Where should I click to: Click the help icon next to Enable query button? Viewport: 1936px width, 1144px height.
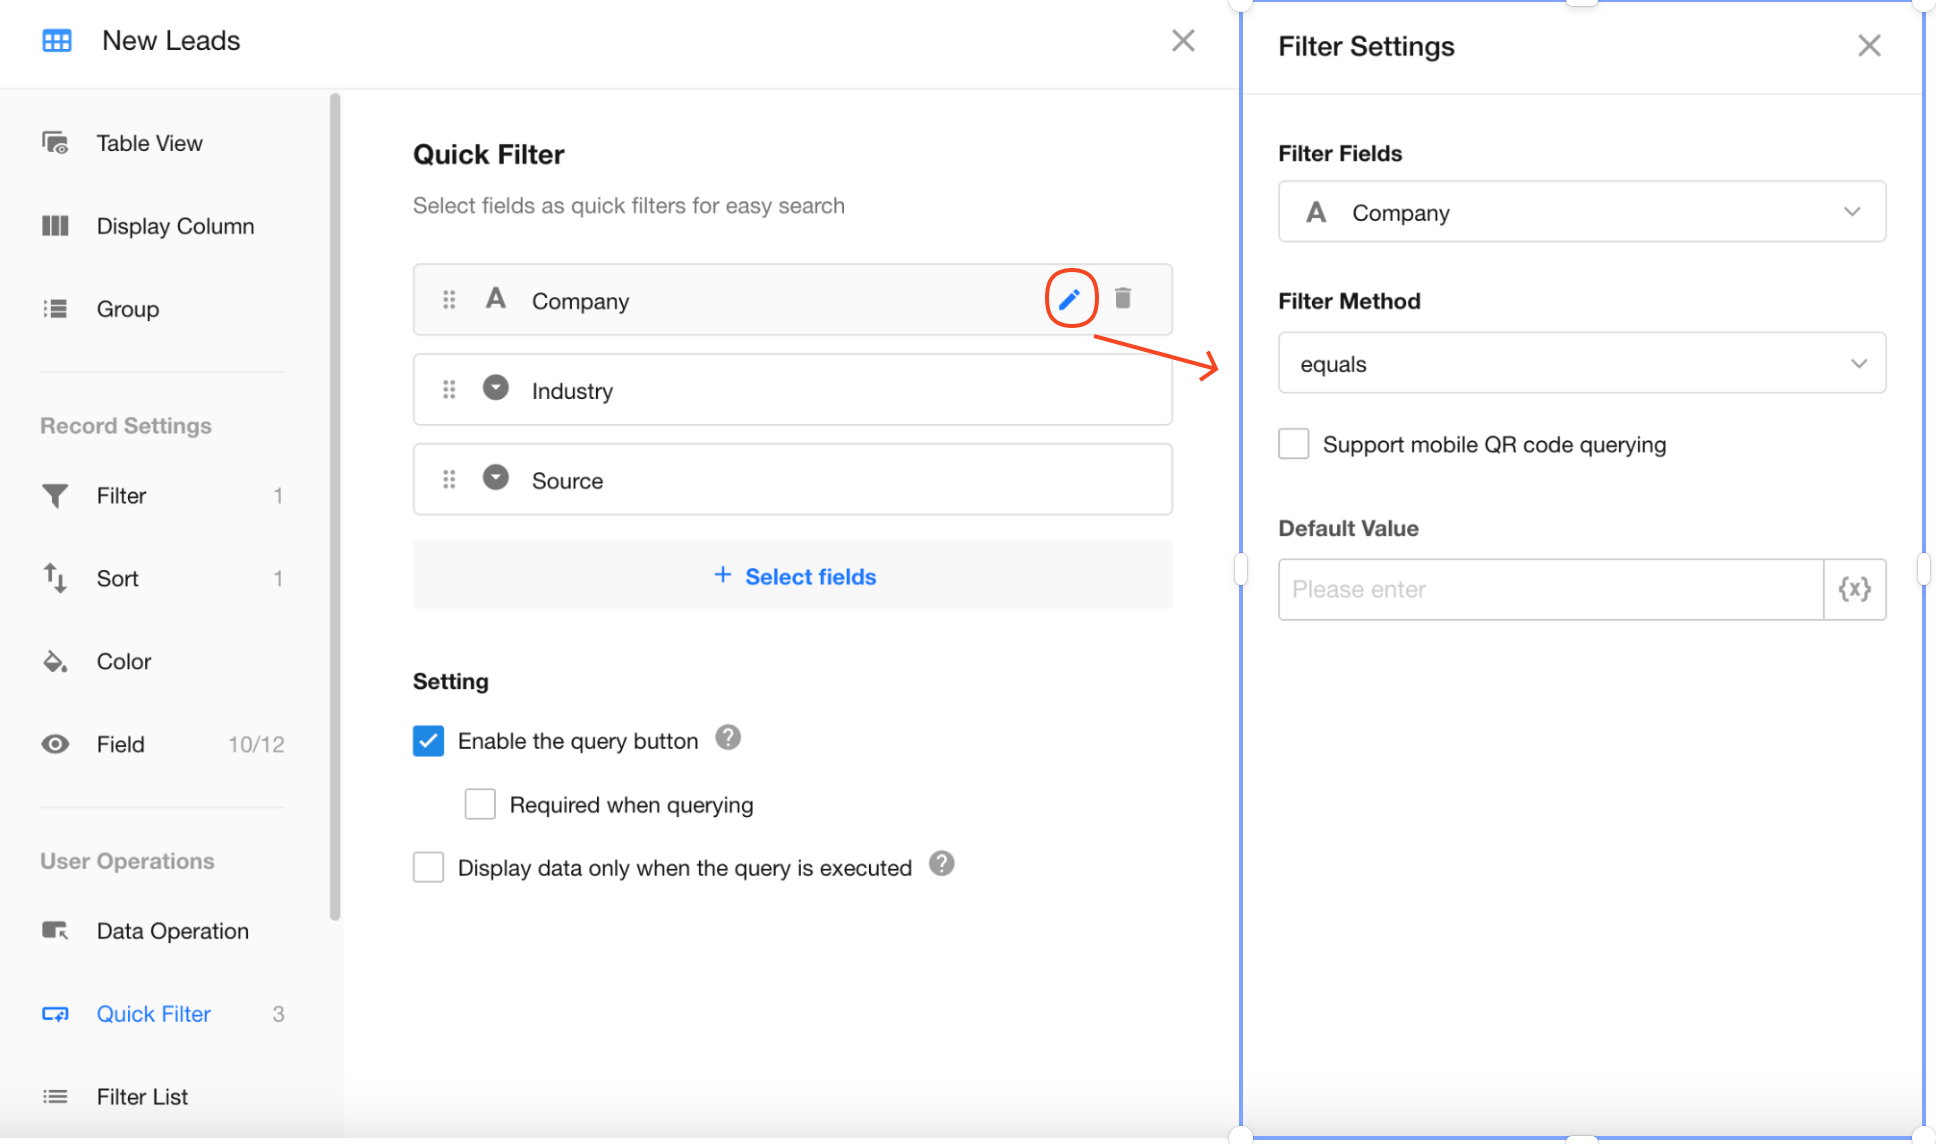pos(728,738)
